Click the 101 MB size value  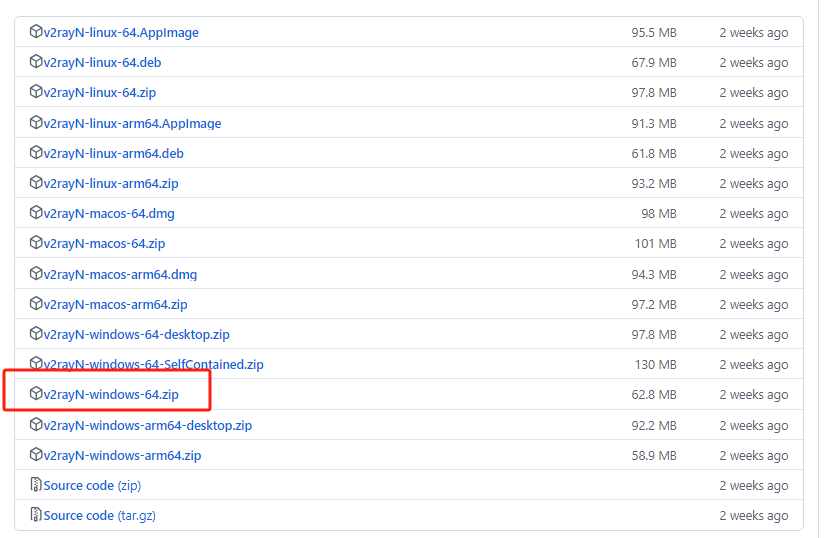(656, 243)
